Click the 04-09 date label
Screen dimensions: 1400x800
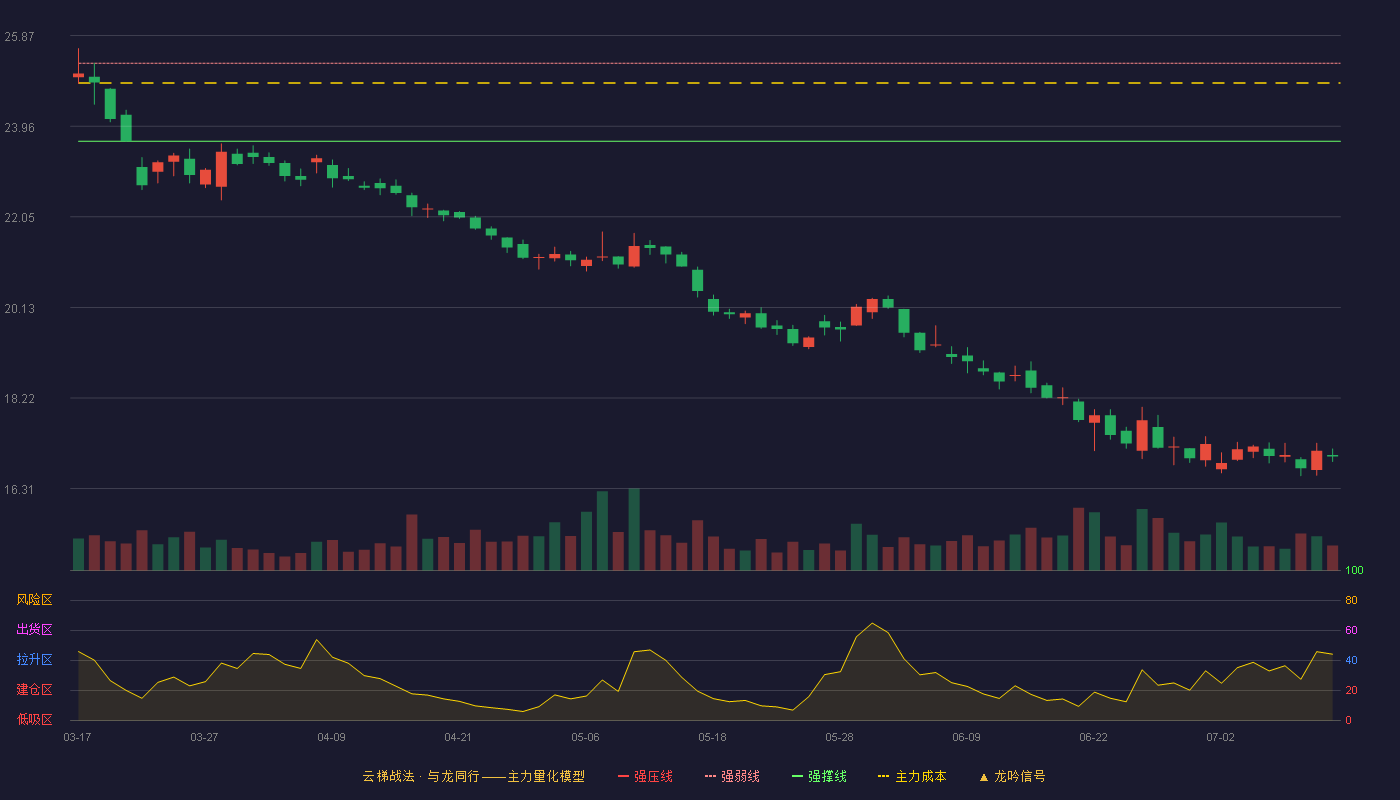coord(331,737)
